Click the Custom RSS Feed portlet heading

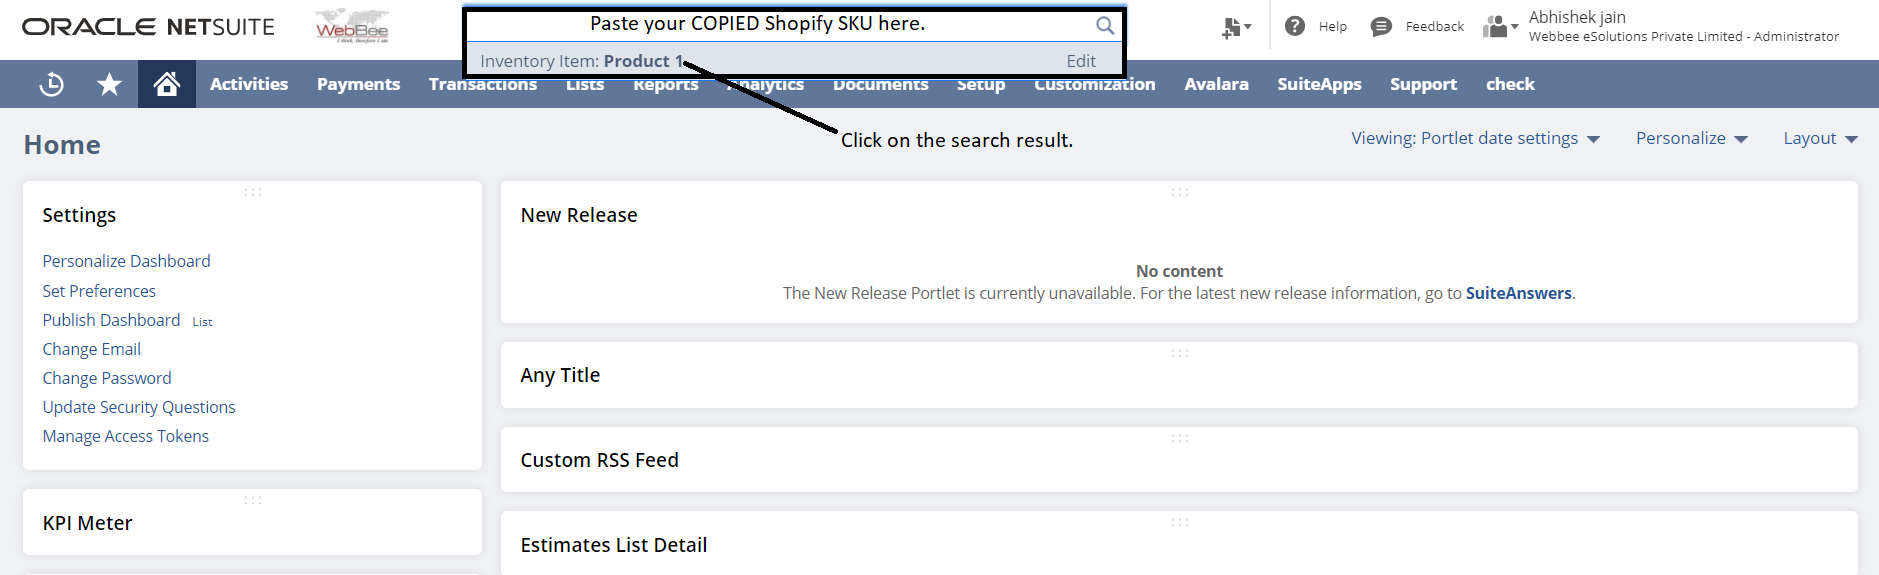[x=599, y=460]
